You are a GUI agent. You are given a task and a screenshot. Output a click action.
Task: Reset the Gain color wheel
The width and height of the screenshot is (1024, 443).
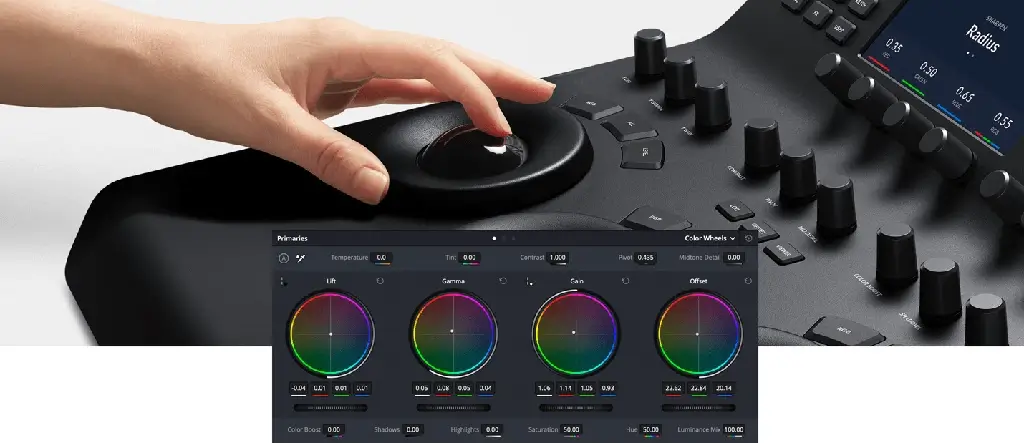625,281
